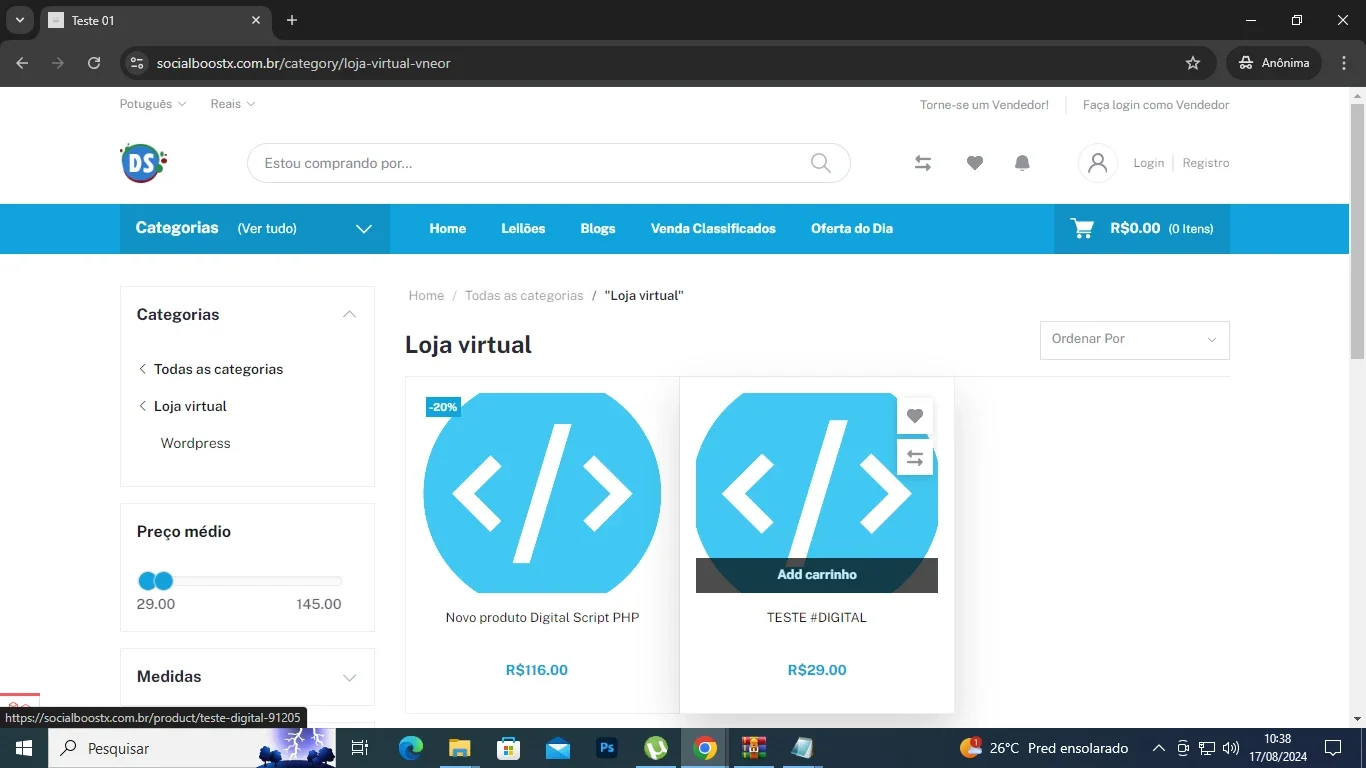Launch Microsoft Edge from taskbar
The height and width of the screenshot is (768, 1366).
(x=411, y=748)
